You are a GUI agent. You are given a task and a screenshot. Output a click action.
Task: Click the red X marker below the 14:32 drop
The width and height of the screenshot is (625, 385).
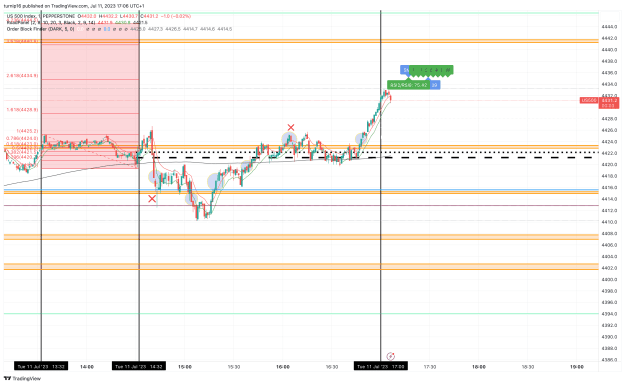[x=152, y=198]
